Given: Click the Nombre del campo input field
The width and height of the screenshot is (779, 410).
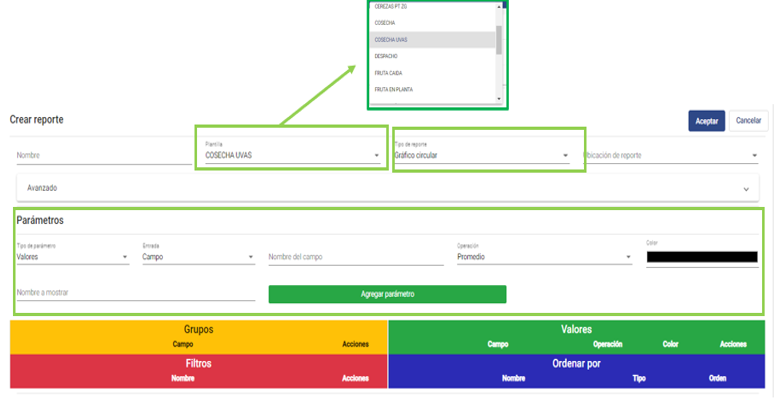Looking at the screenshot, I should (x=355, y=257).
